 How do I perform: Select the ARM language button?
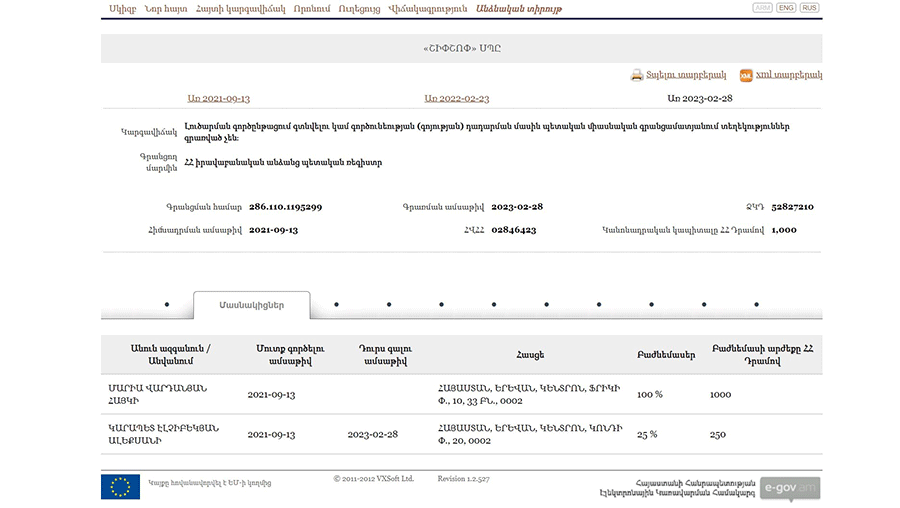coord(763,8)
